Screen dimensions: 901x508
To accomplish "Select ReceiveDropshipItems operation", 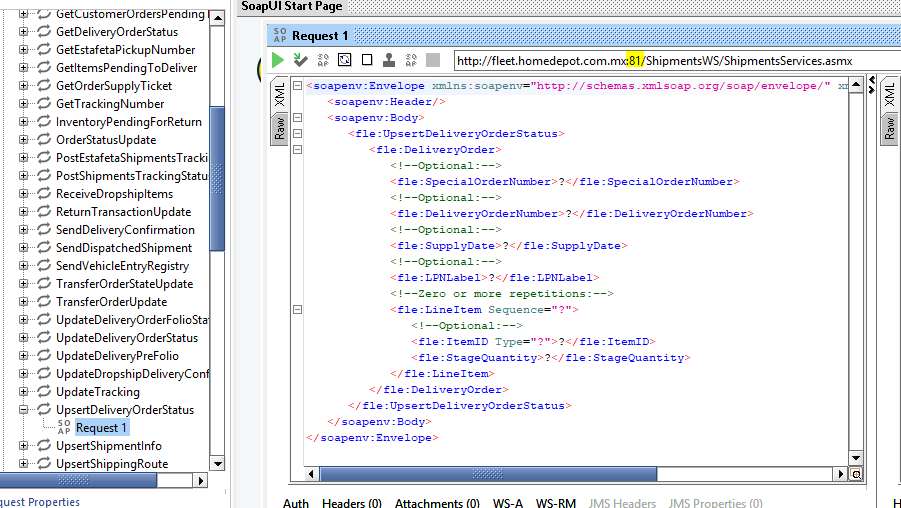I will pyautogui.click(x=114, y=194).
